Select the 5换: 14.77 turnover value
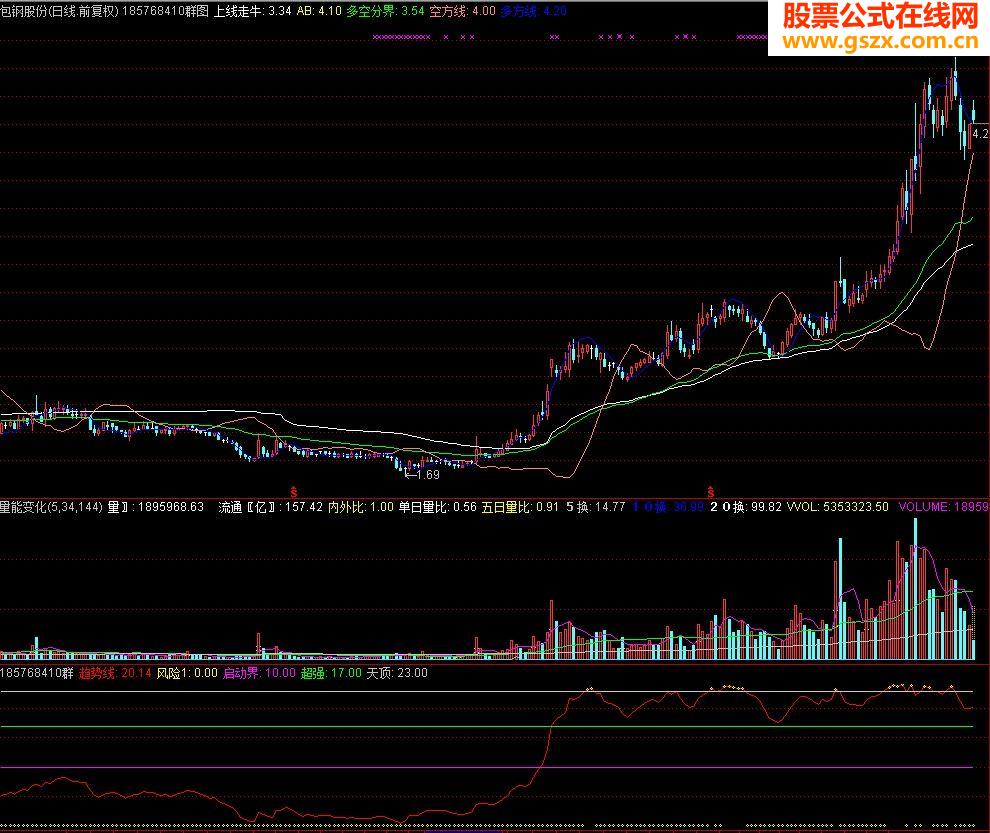Image resolution: width=990 pixels, height=833 pixels. [x=595, y=507]
